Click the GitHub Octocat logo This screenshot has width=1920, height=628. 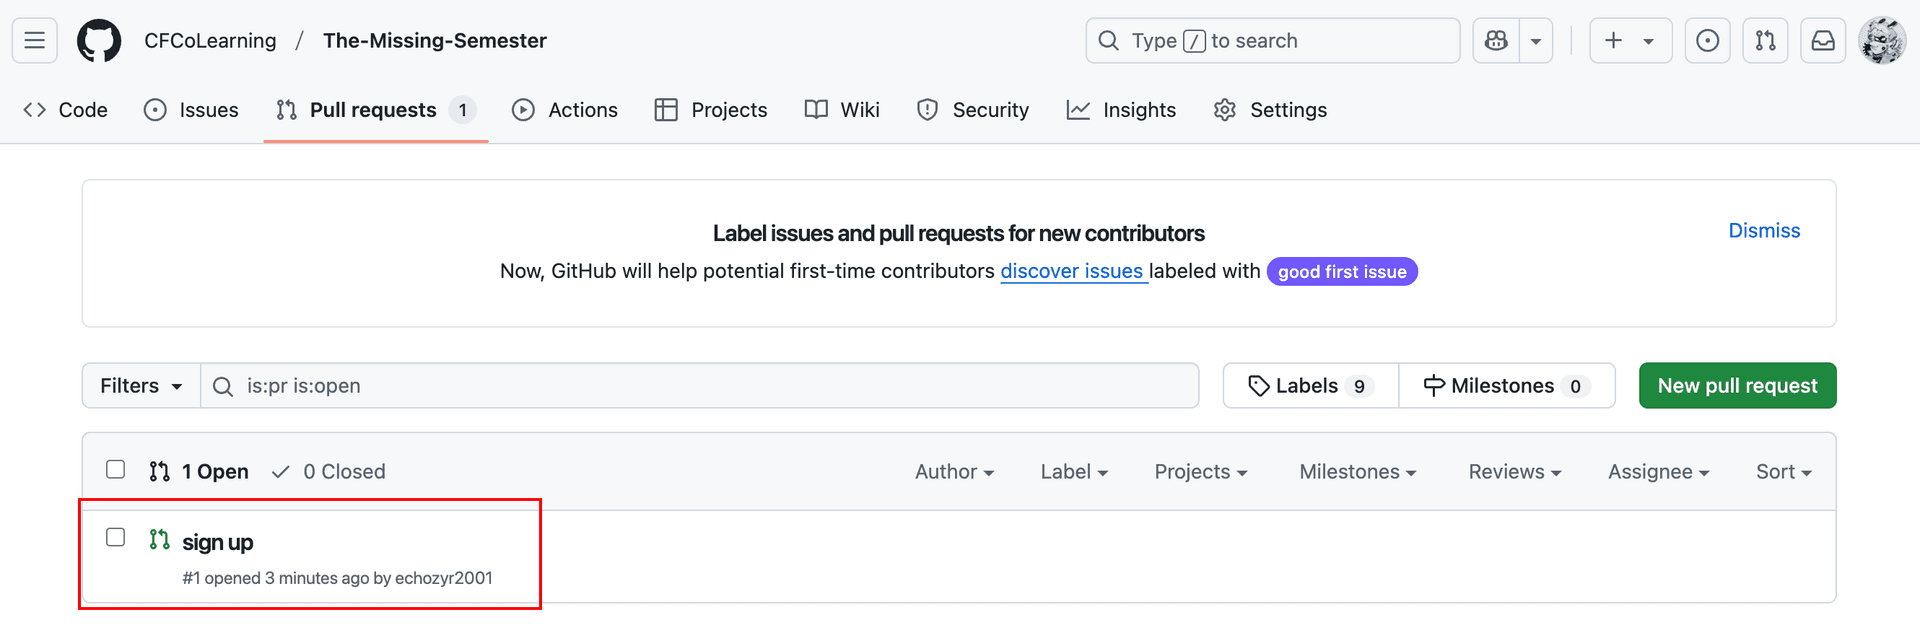[99, 41]
